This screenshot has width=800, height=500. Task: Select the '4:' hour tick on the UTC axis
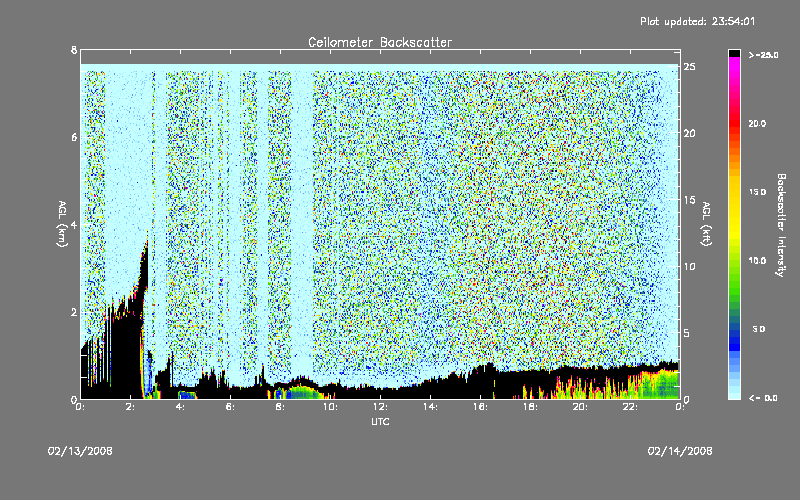(x=180, y=407)
